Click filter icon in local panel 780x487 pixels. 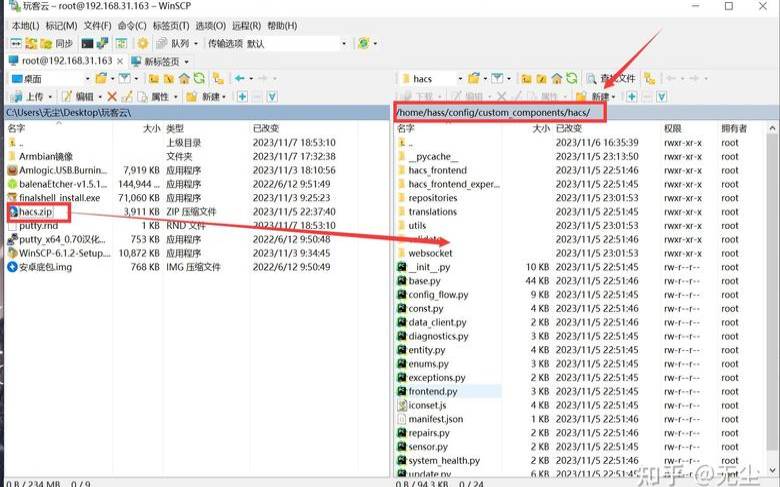coord(124,79)
